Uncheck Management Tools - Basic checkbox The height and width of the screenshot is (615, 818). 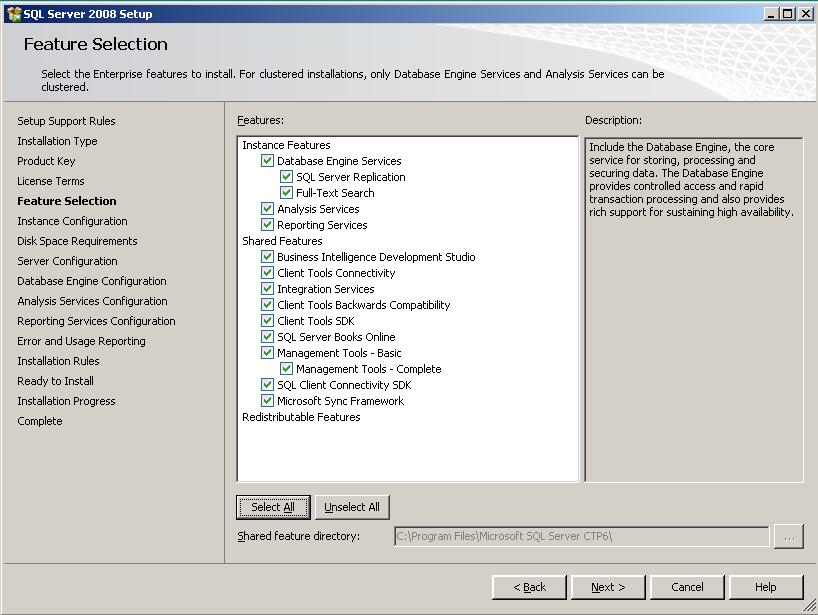[267, 353]
